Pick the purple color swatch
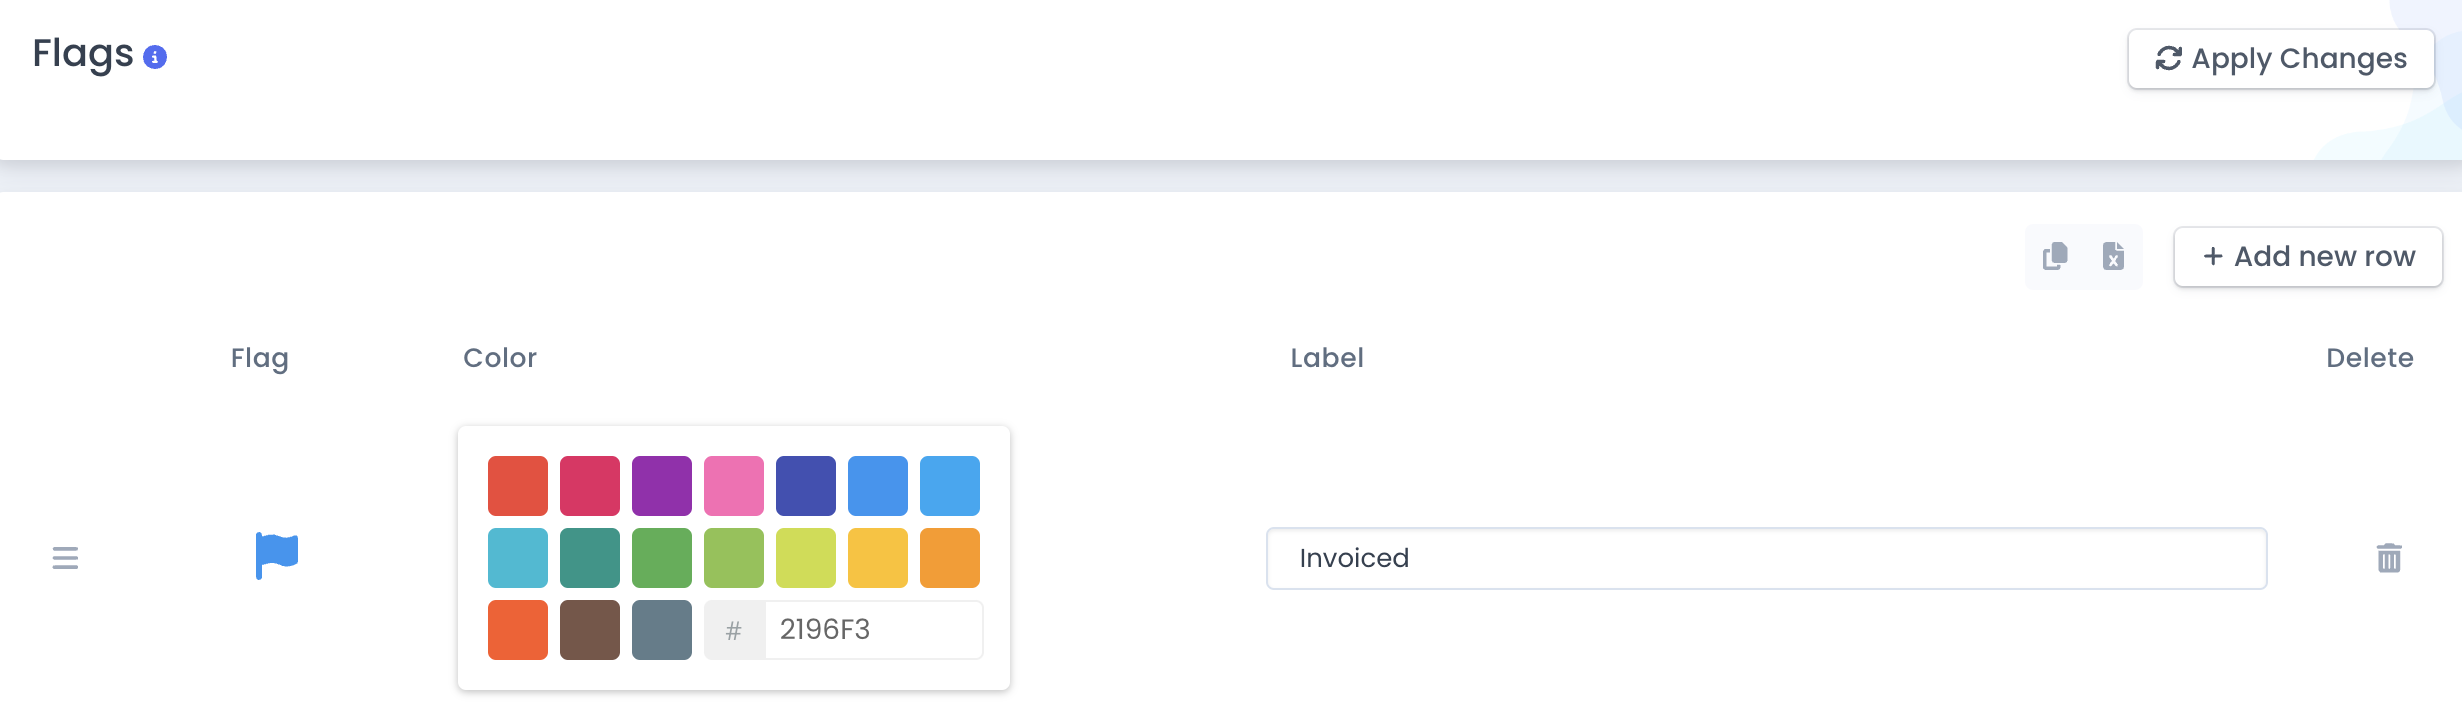 click(x=662, y=486)
